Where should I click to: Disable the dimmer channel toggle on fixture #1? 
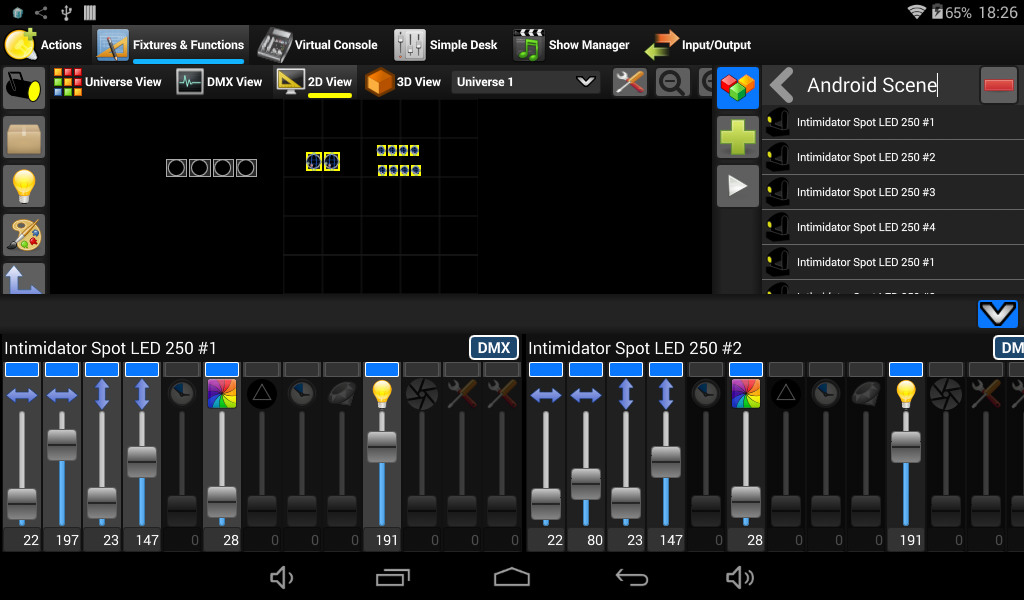tap(382, 370)
